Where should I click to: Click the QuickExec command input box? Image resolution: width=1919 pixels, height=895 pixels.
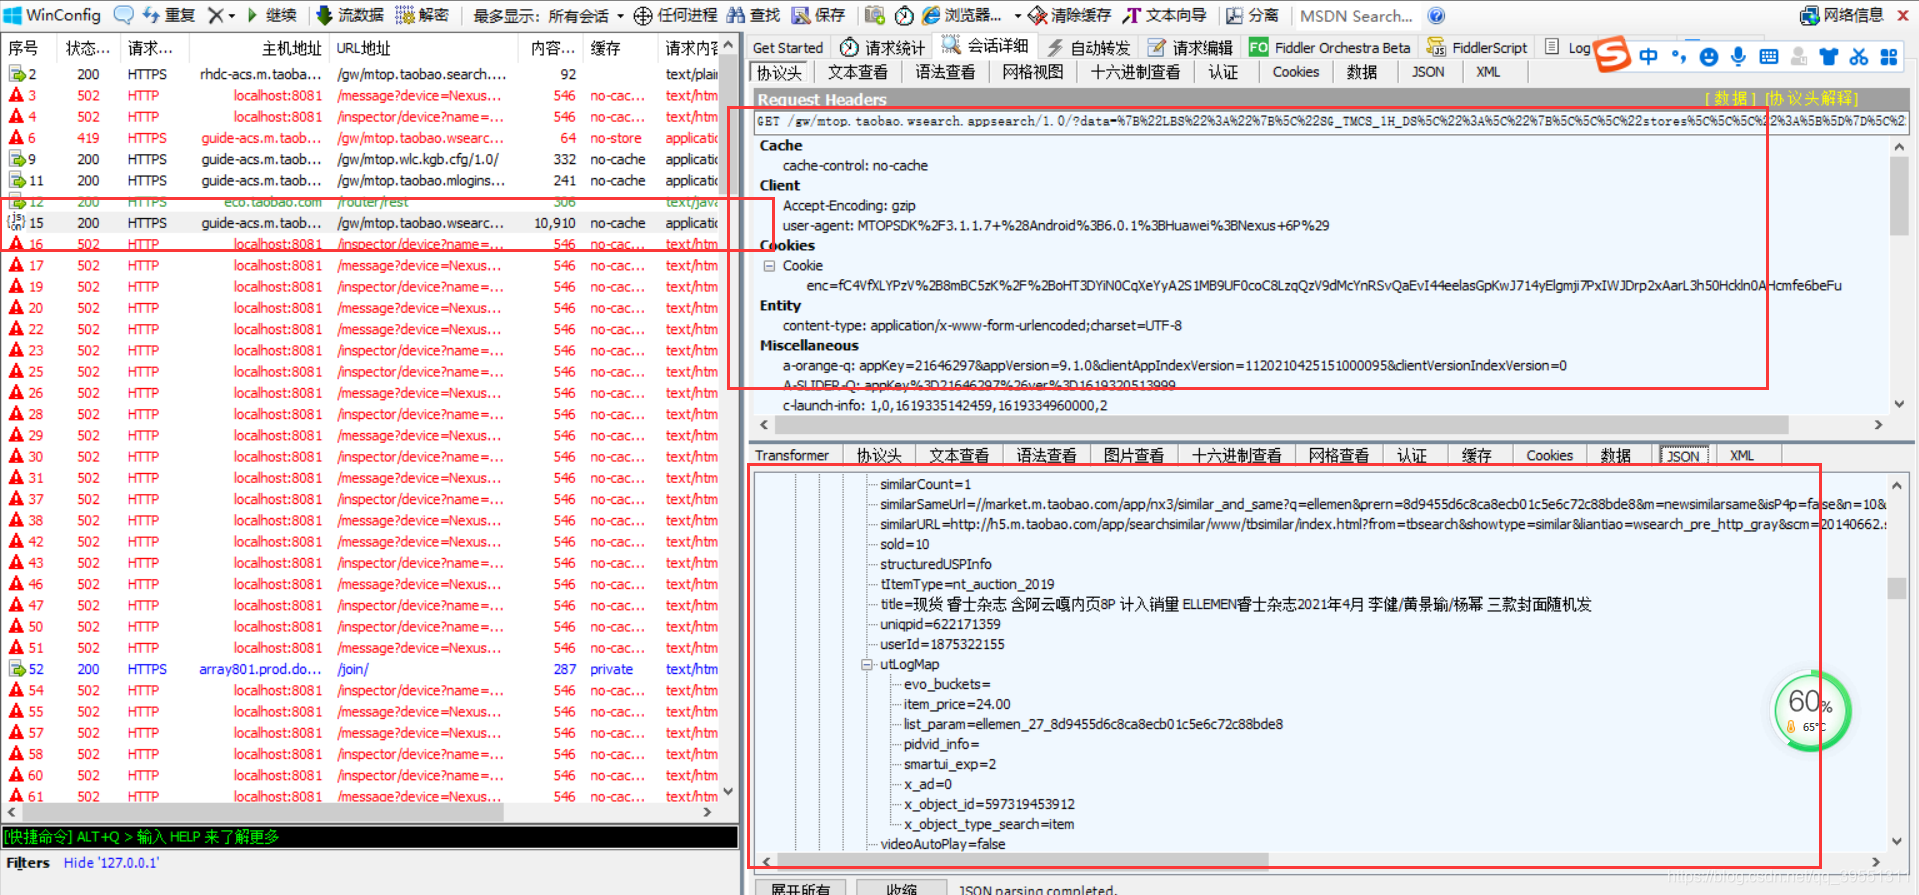369,837
